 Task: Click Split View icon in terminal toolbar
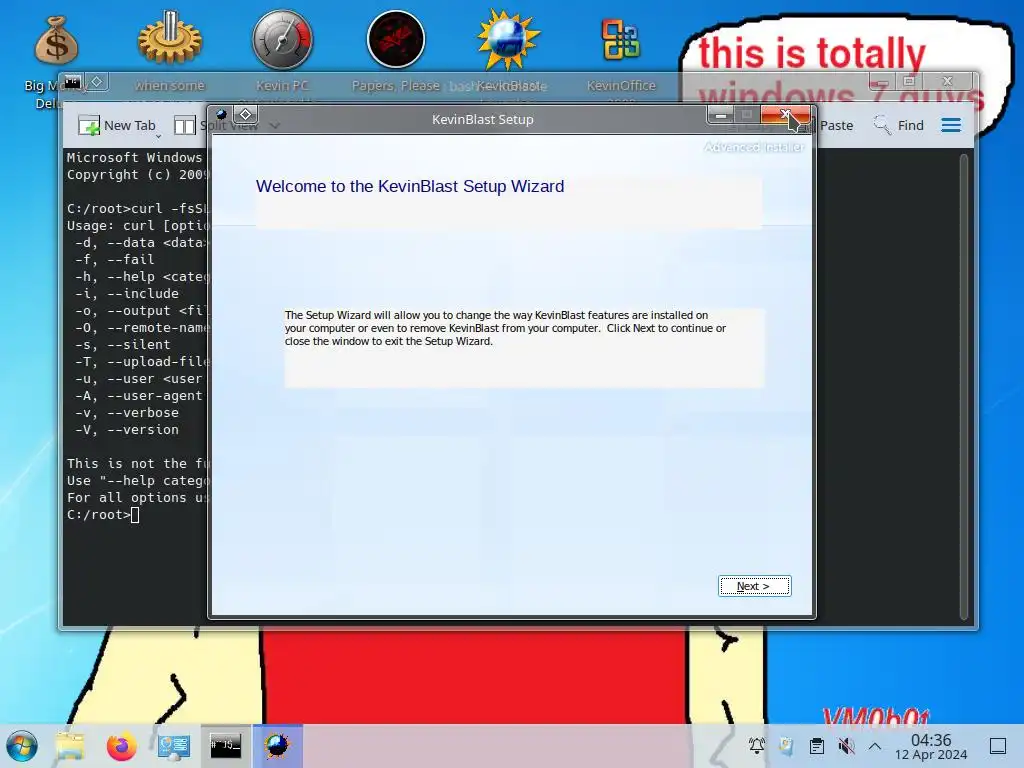coord(185,125)
